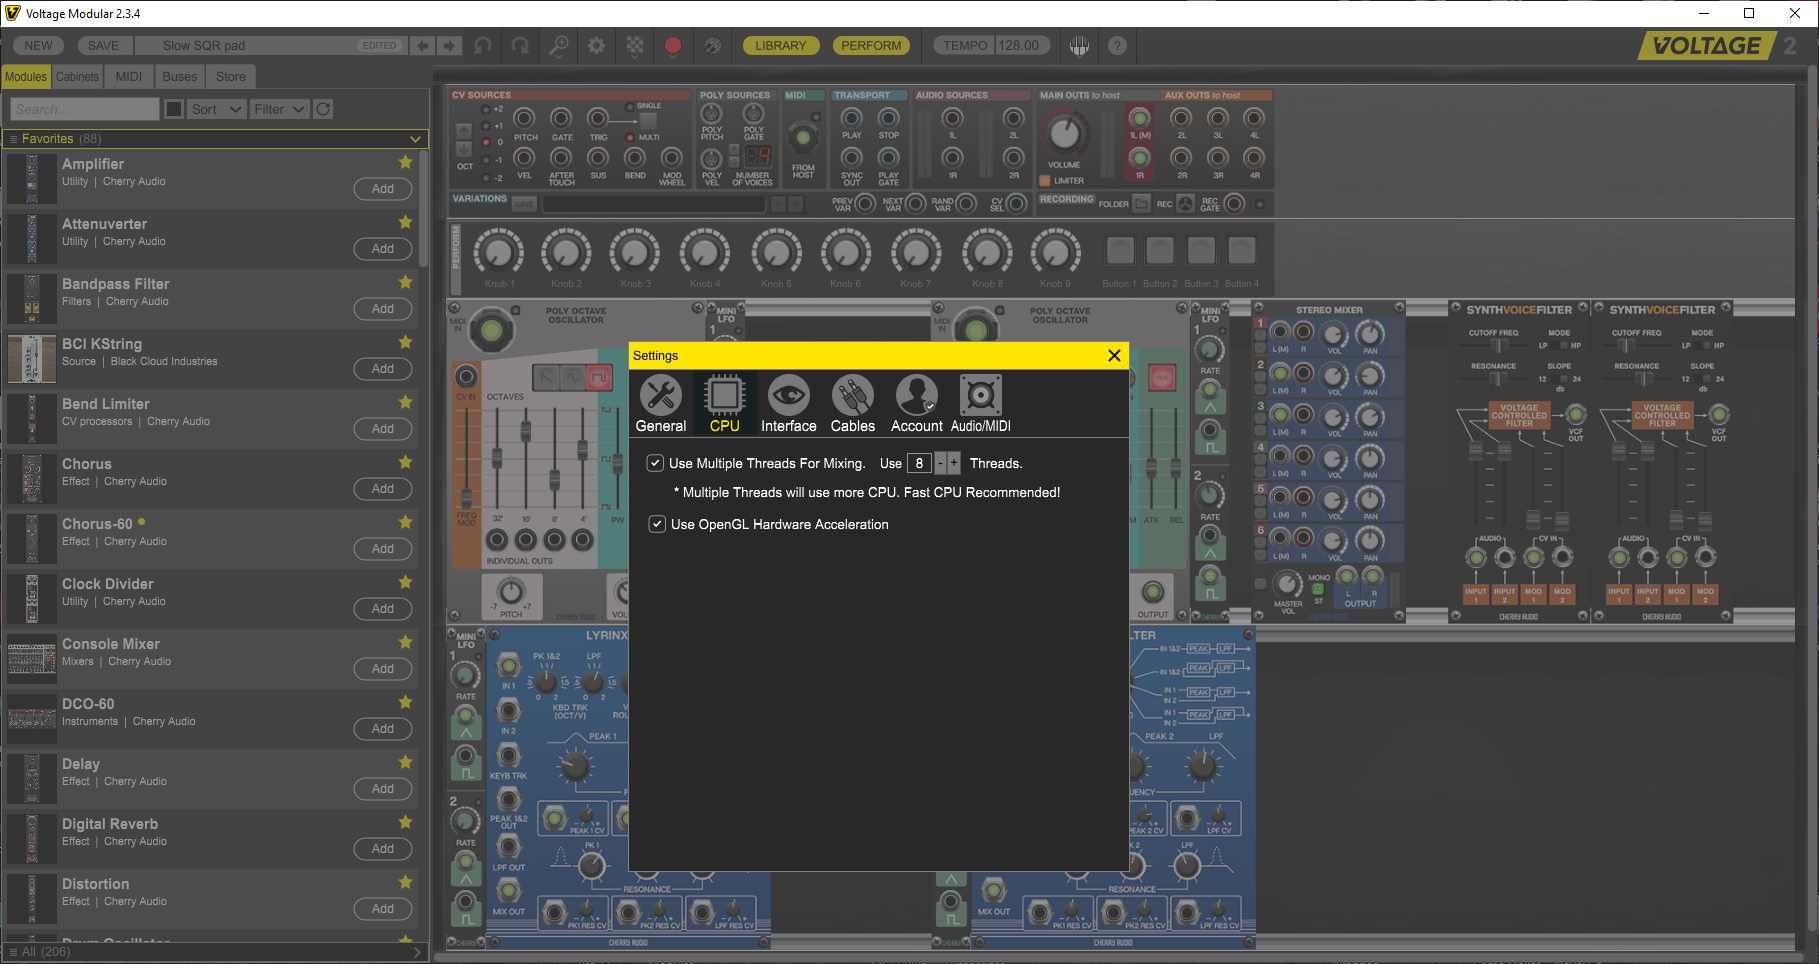The width and height of the screenshot is (1819, 964).
Task: Unfavorite Amplifier with its star
Action: pos(405,162)
